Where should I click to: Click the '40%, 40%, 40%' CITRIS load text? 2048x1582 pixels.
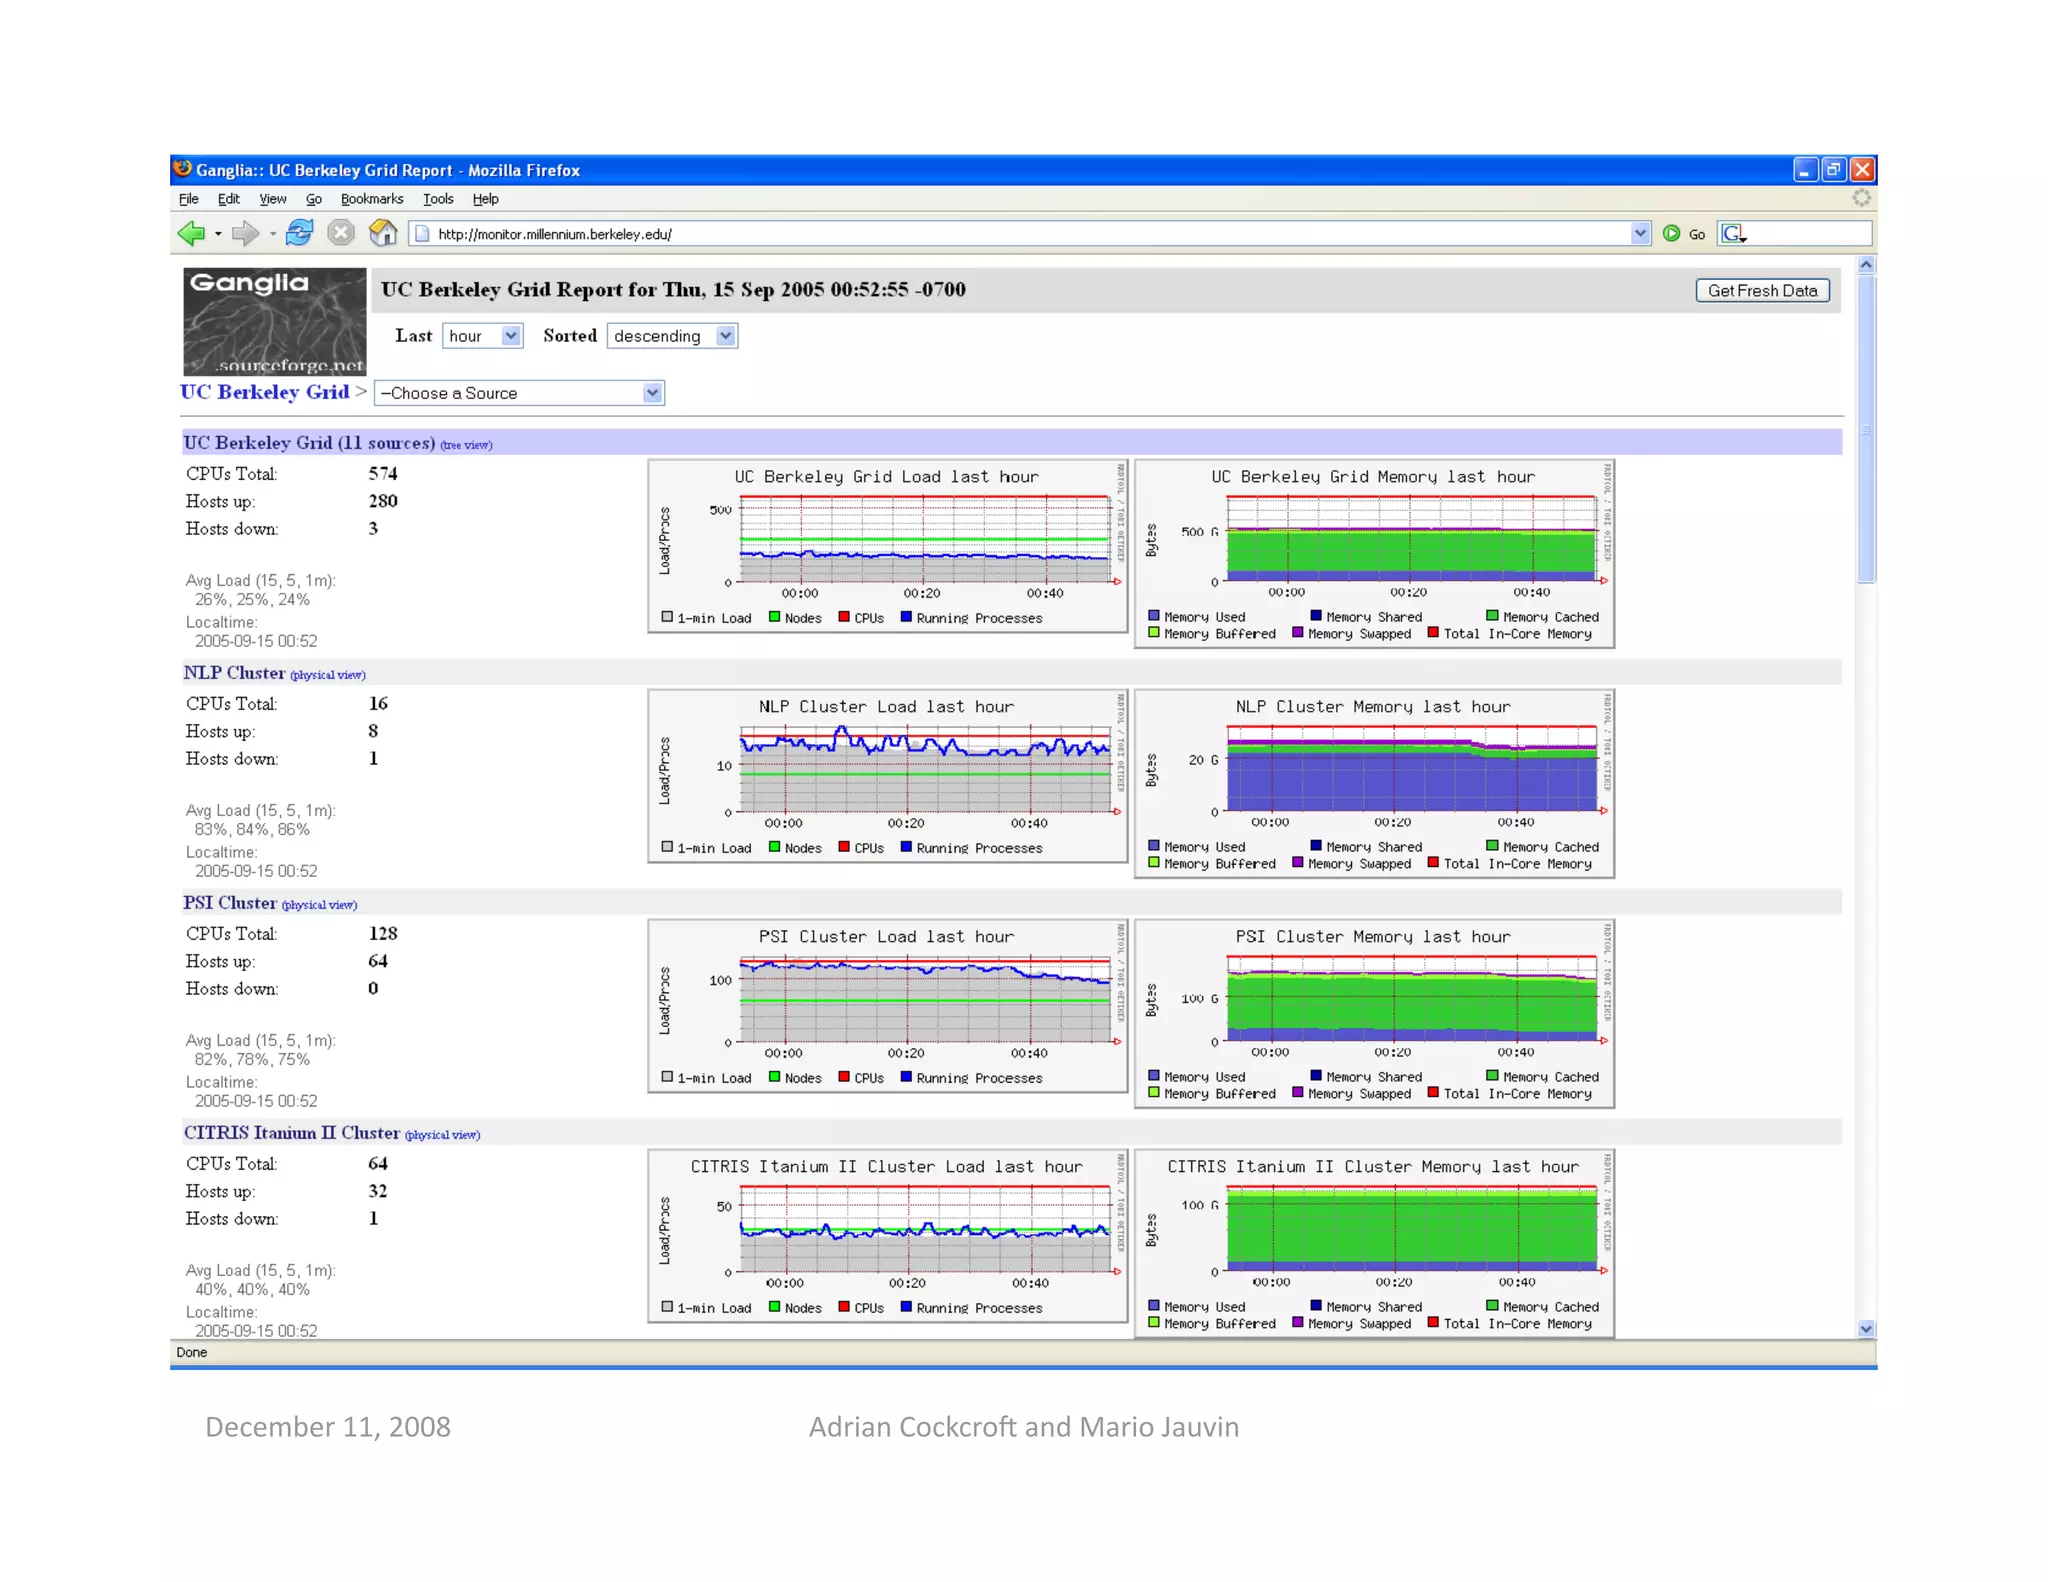(x=252, y=1290)
